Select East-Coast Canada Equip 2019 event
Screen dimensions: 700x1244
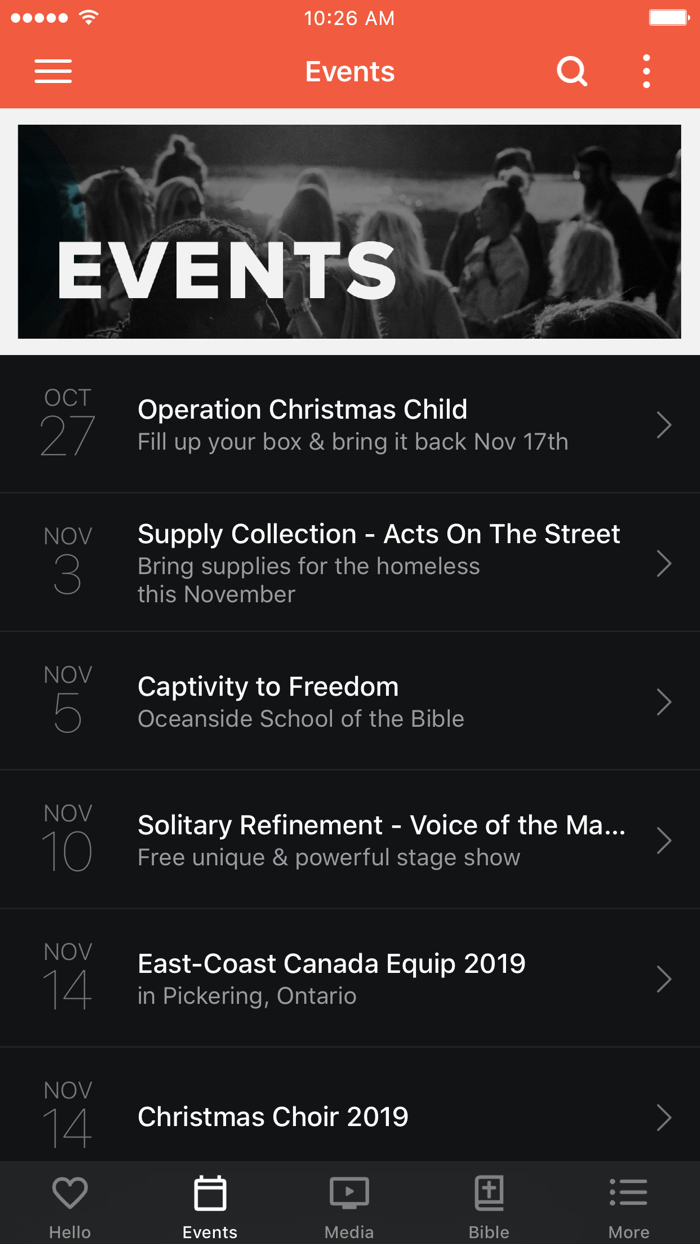[350, 977]
